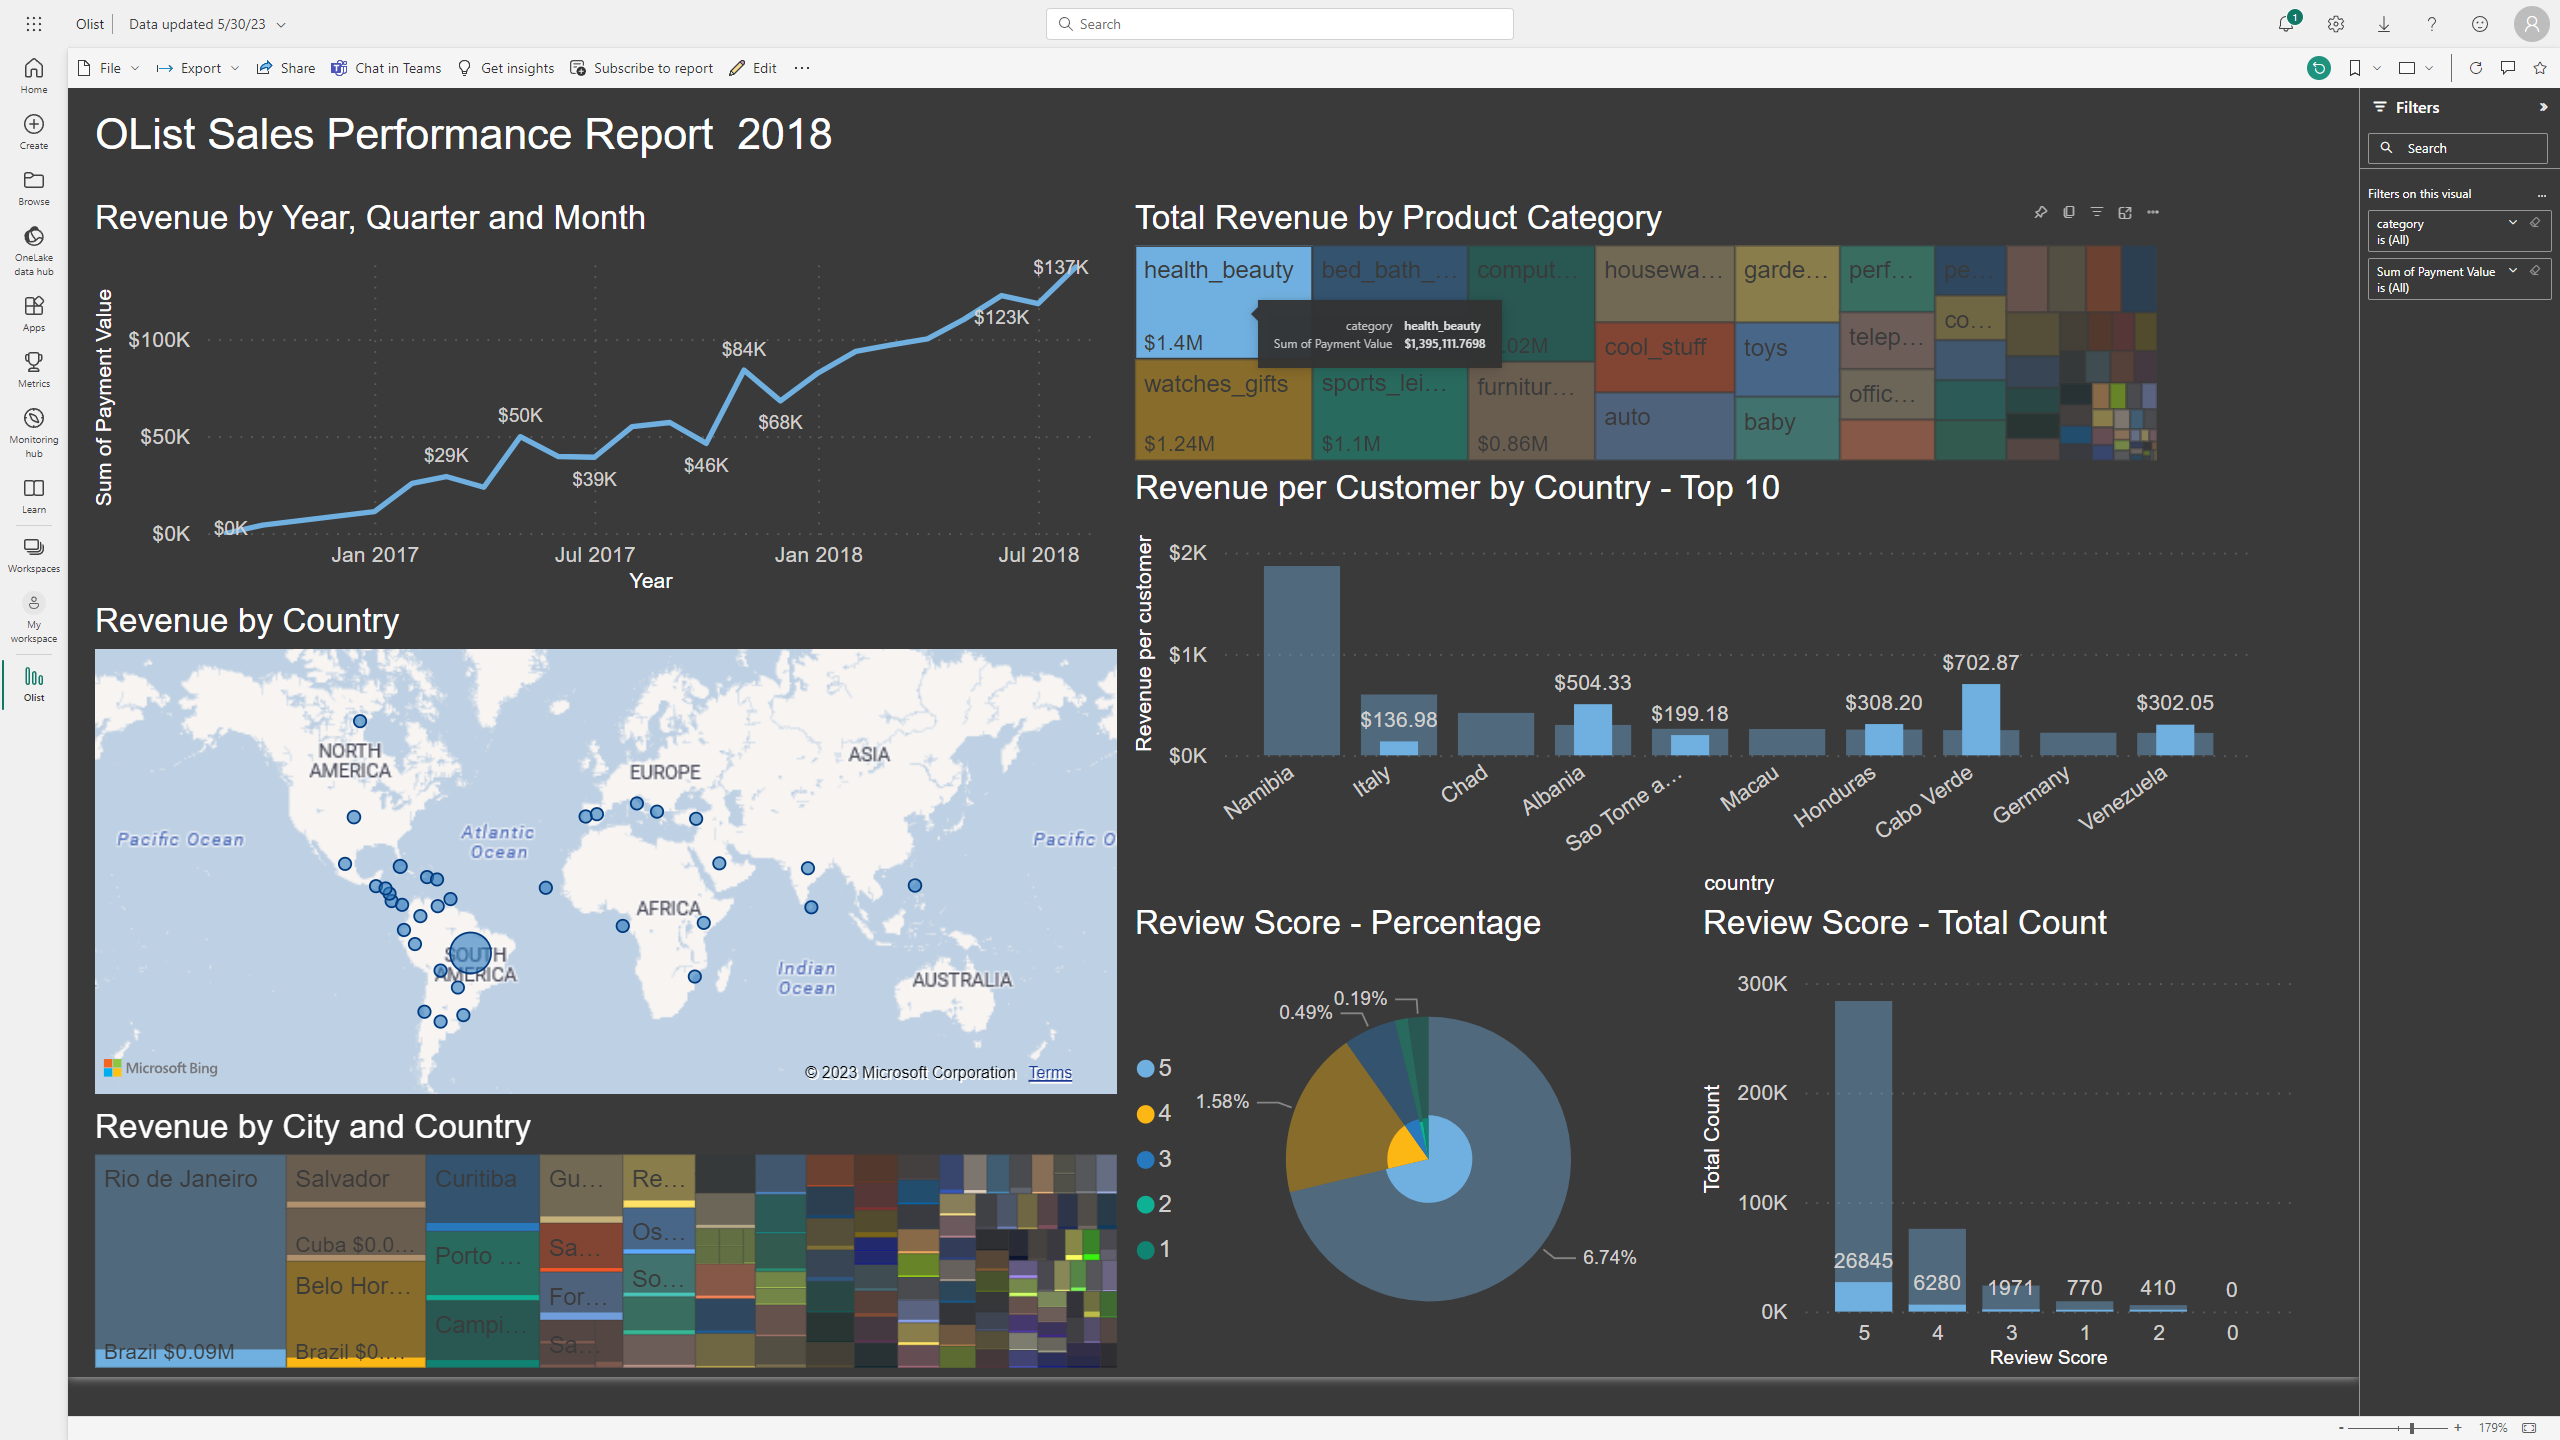This screenshot has width=2560, height=1440.
Task: Adjust the zoom slider handle
Action: coord(2412,1428)
